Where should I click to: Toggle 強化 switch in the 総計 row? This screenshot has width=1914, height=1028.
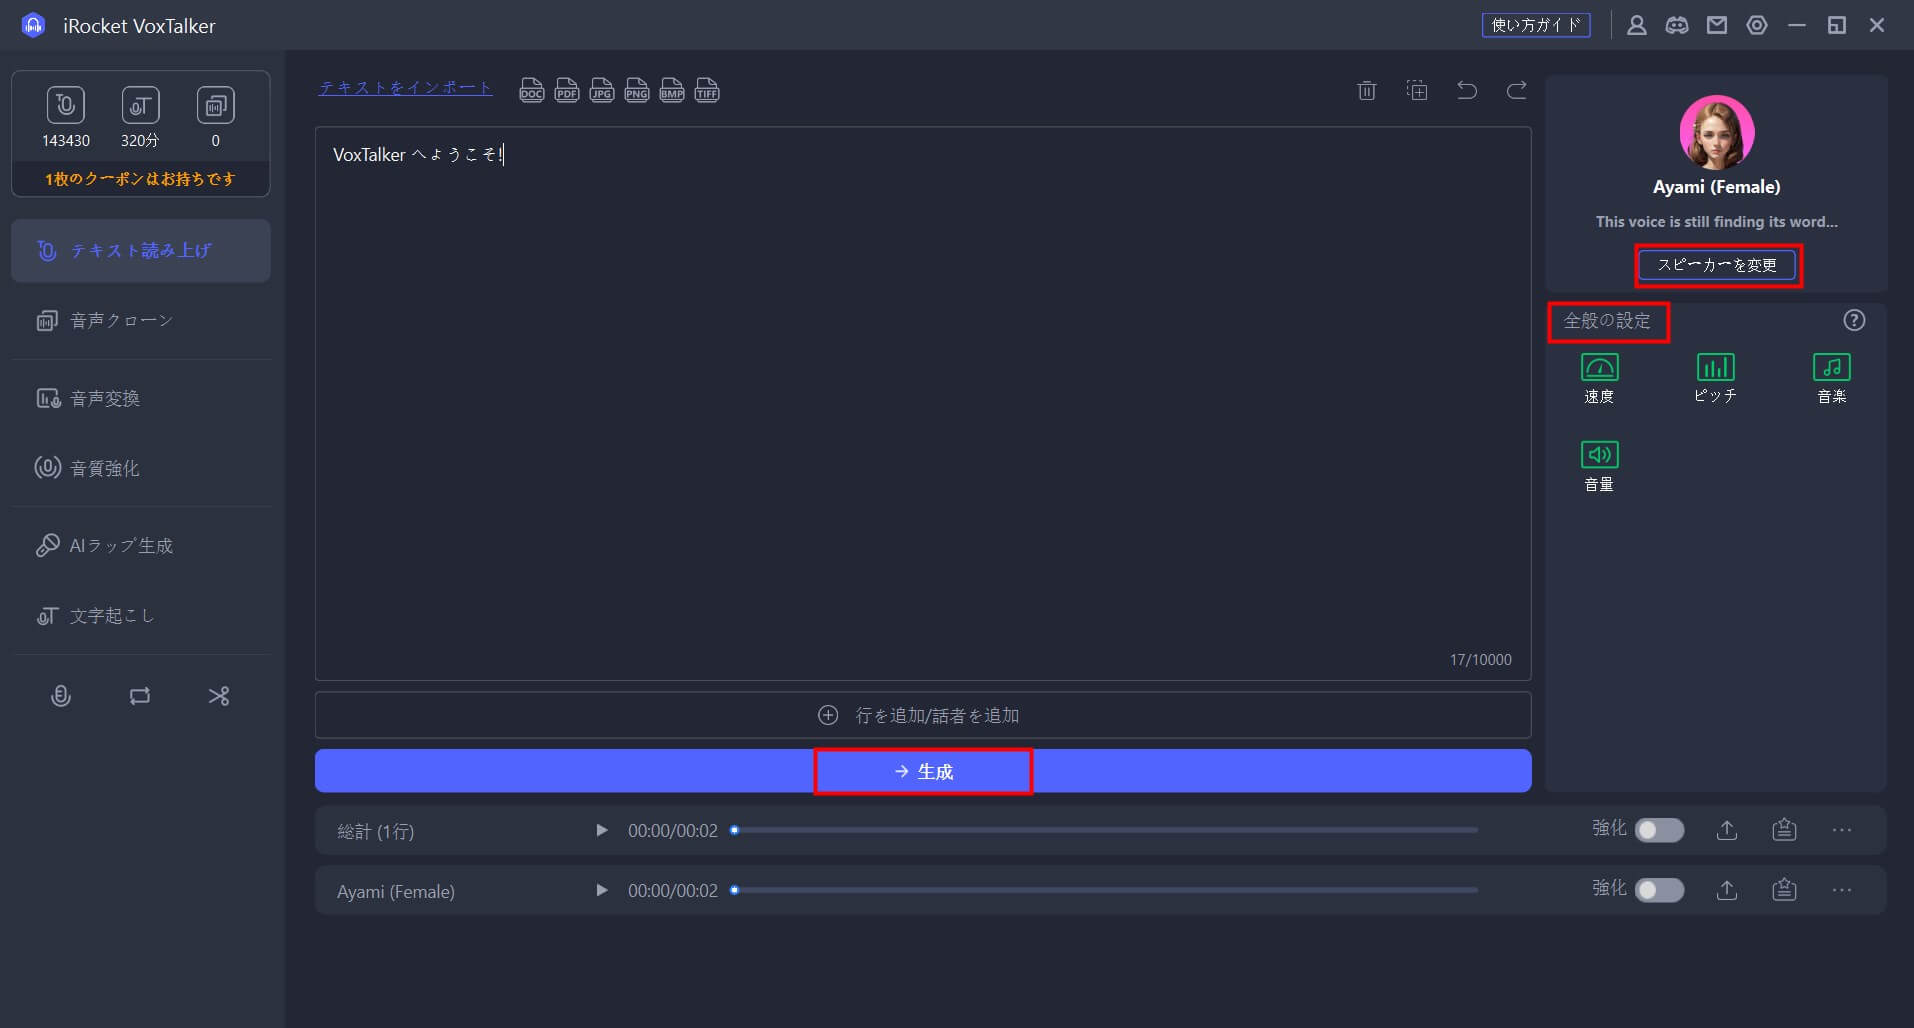[x=1659, y=830]
